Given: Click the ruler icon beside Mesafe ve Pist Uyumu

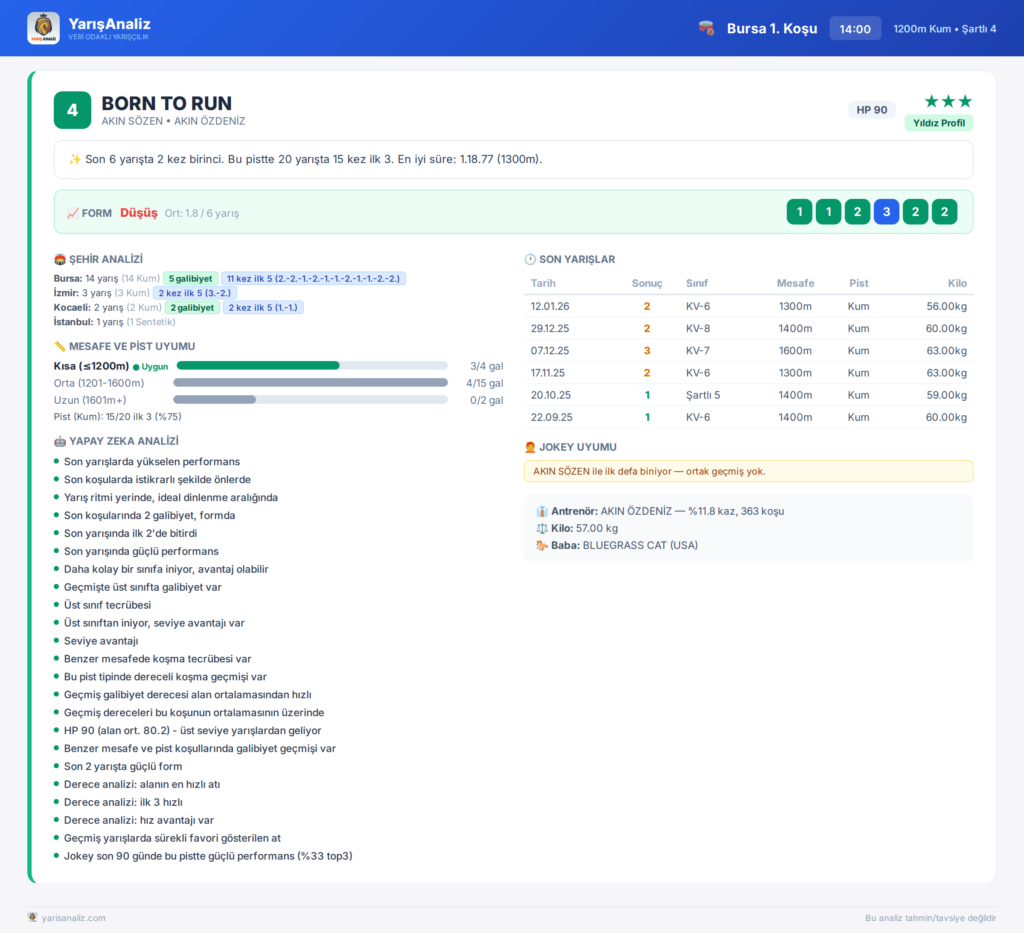Looking at the screenshot, I should 59,346.
